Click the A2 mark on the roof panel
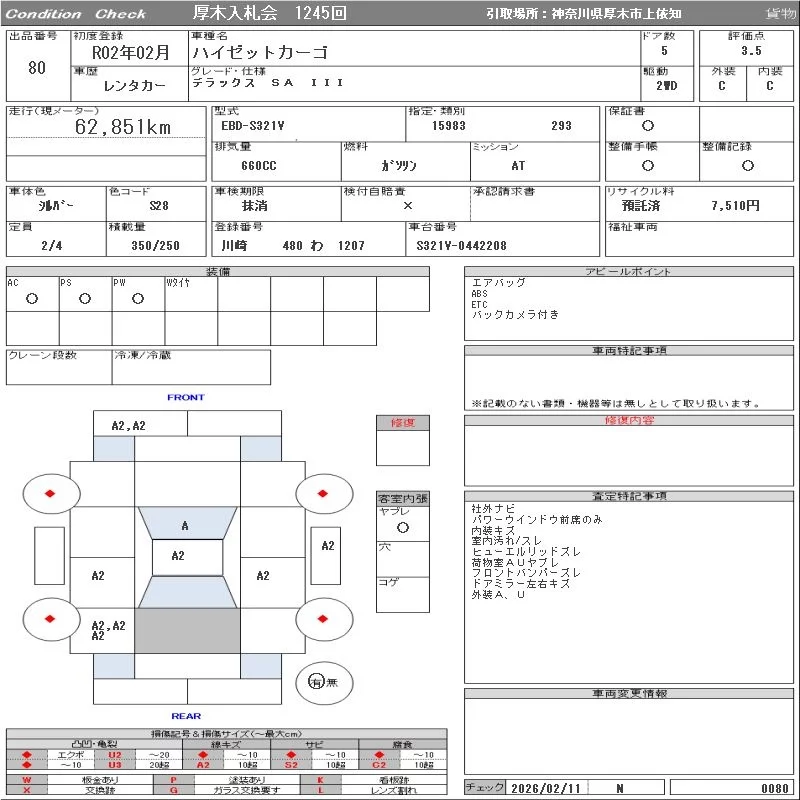Image resolution: width=800 pixels, height=800 pixels. click(178, 556)
